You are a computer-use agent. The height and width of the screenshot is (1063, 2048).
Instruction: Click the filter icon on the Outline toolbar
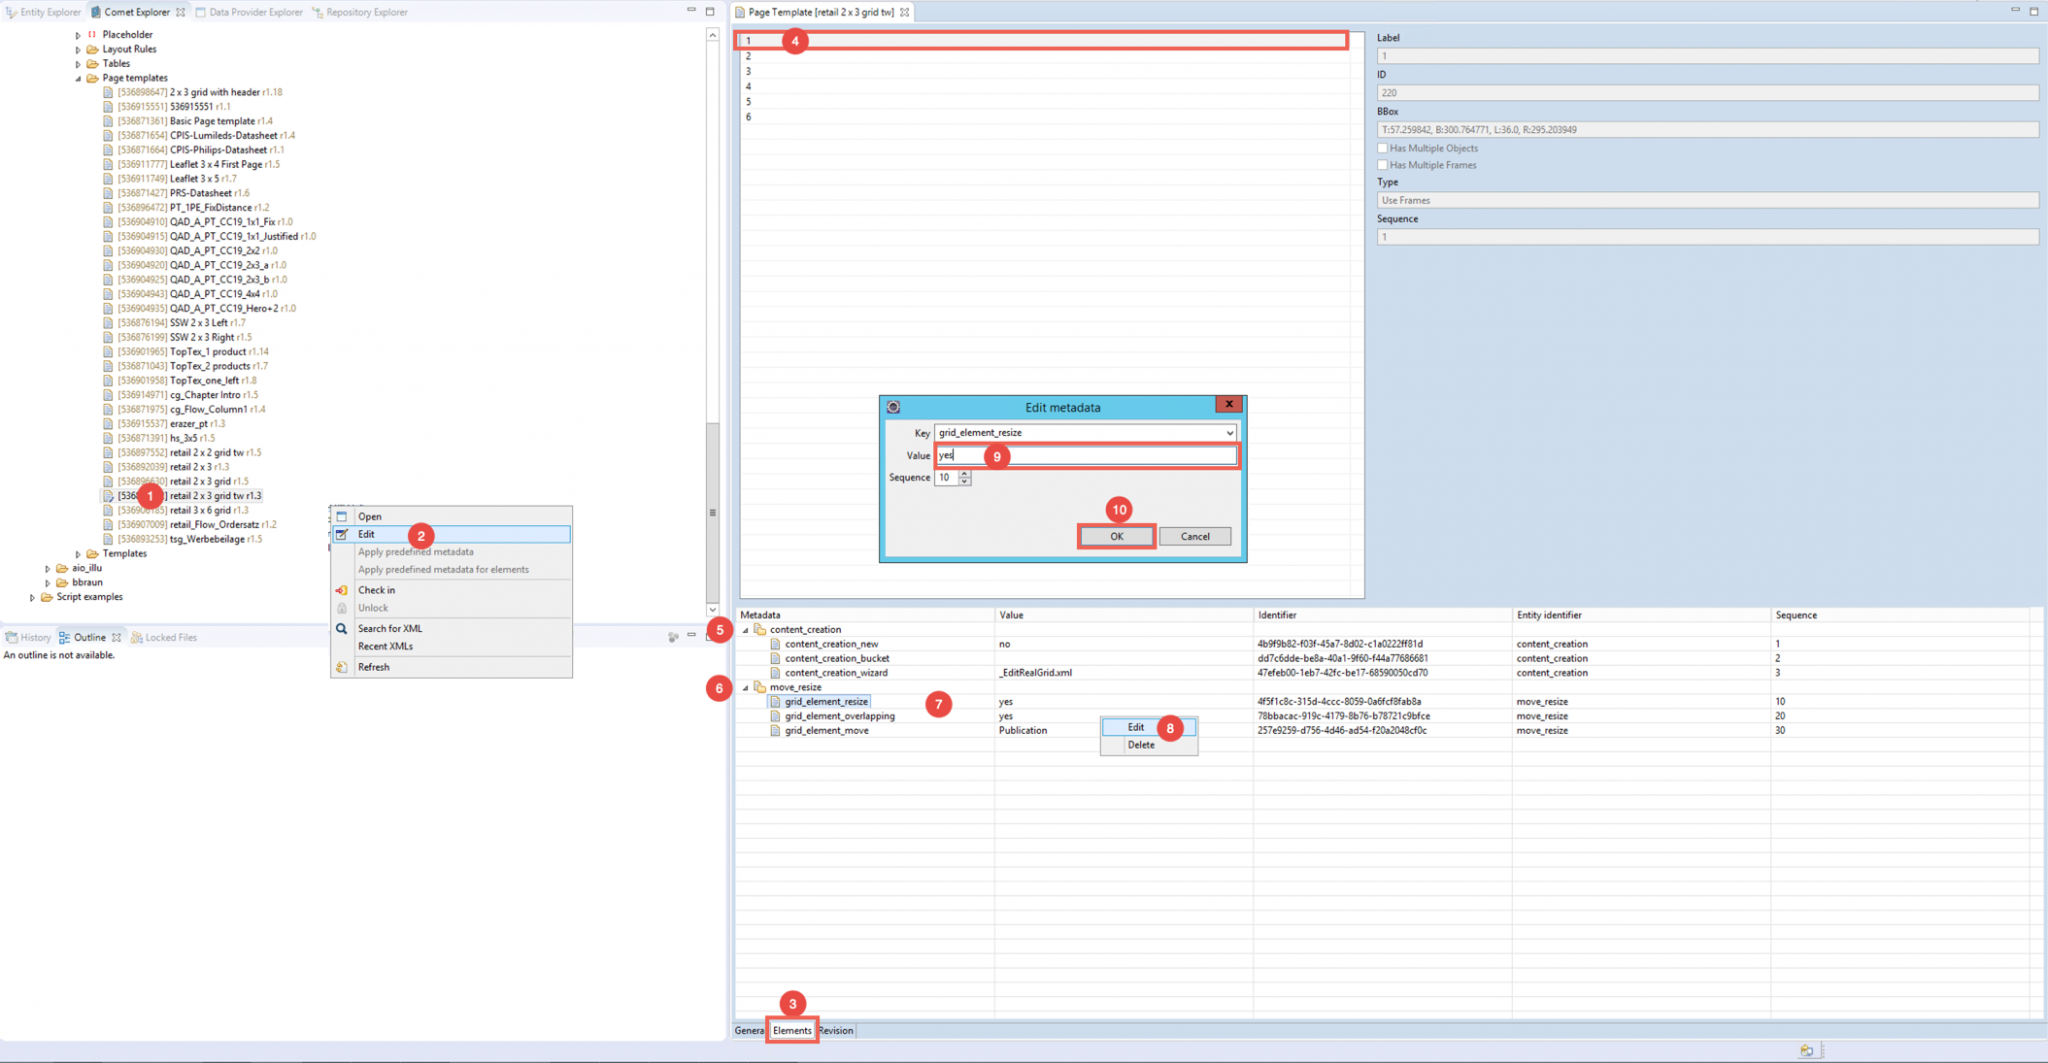[673, 637]
